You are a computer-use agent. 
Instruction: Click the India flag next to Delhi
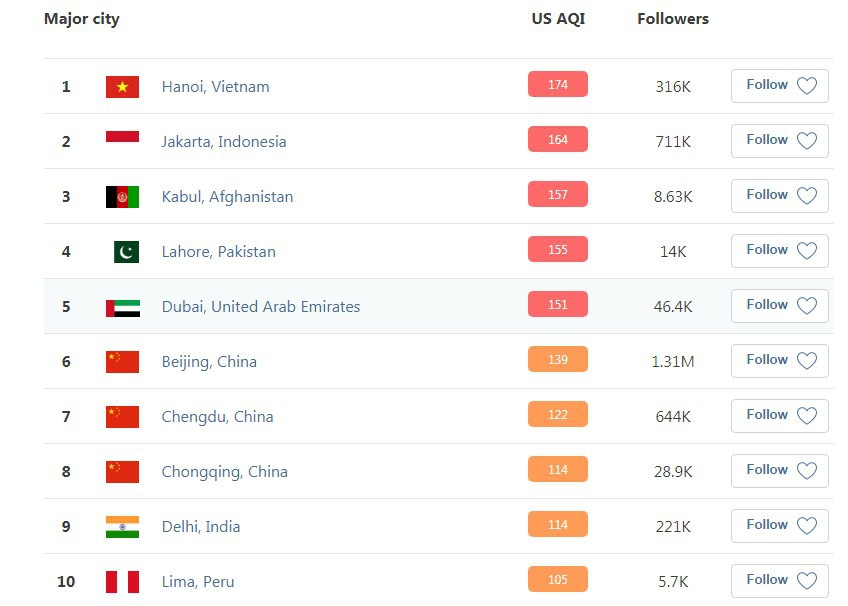(122, 527)
